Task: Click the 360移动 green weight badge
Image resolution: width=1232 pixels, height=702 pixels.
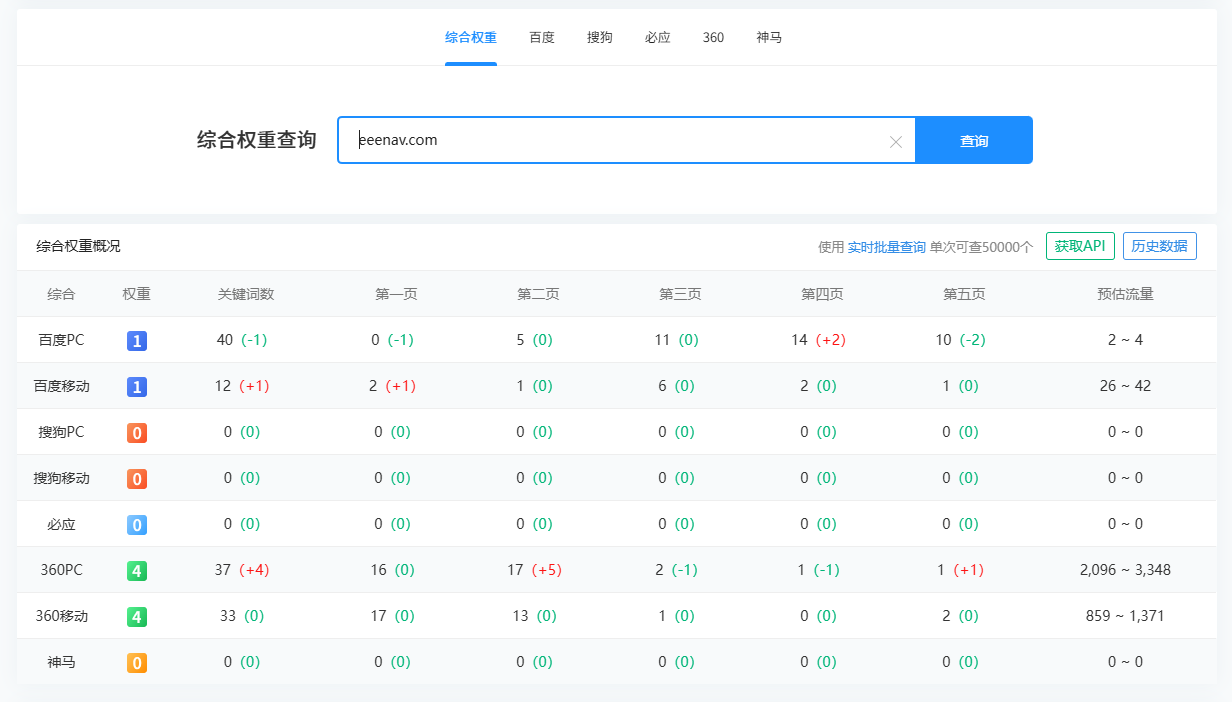Action: pos(137,617)
